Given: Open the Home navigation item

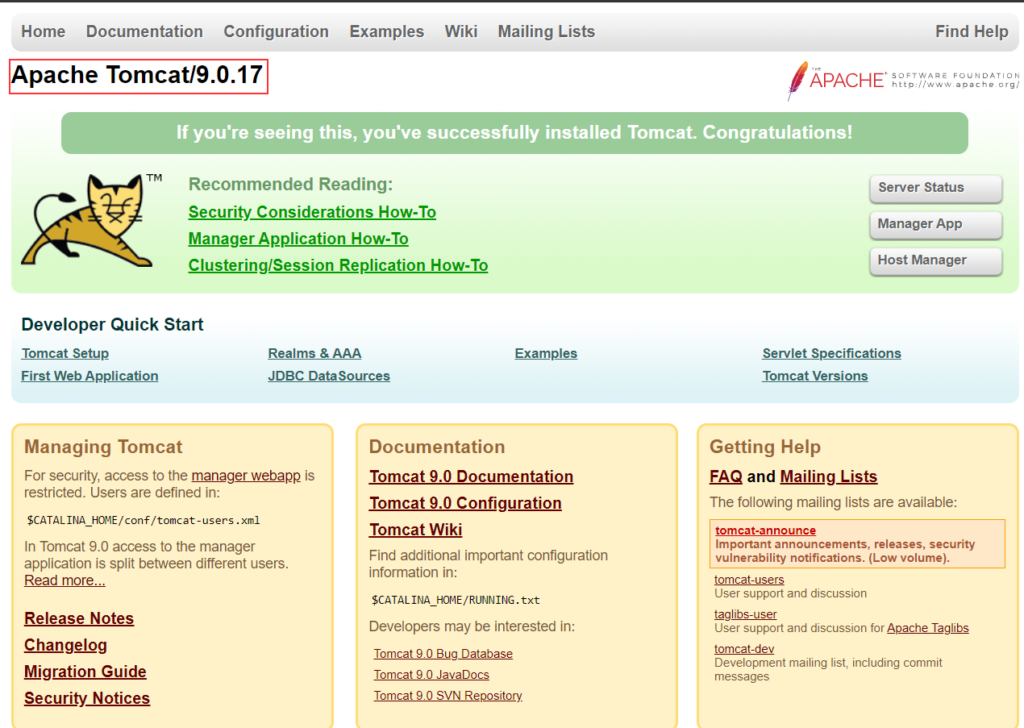Looking at the screenshot, I should [x=43, y=32].
